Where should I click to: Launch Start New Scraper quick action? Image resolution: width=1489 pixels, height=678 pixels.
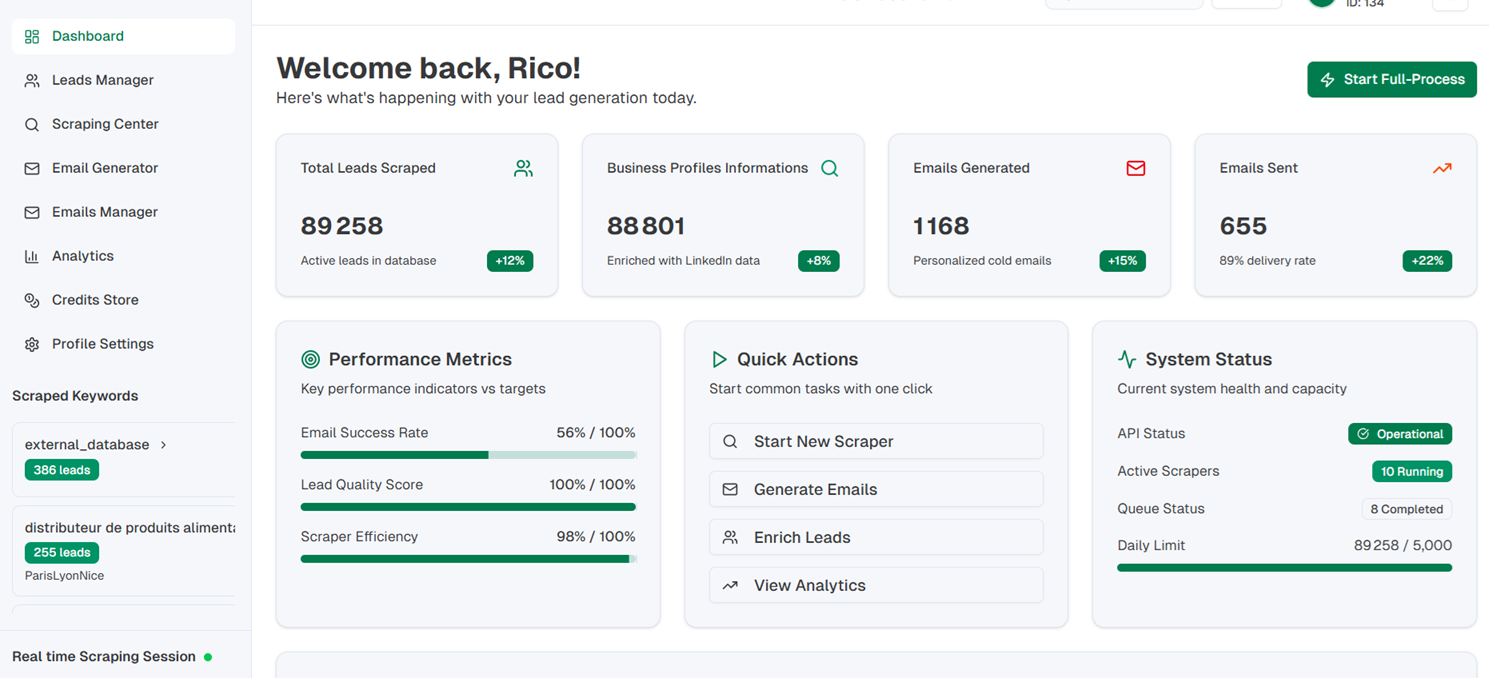tap(876, 441)
